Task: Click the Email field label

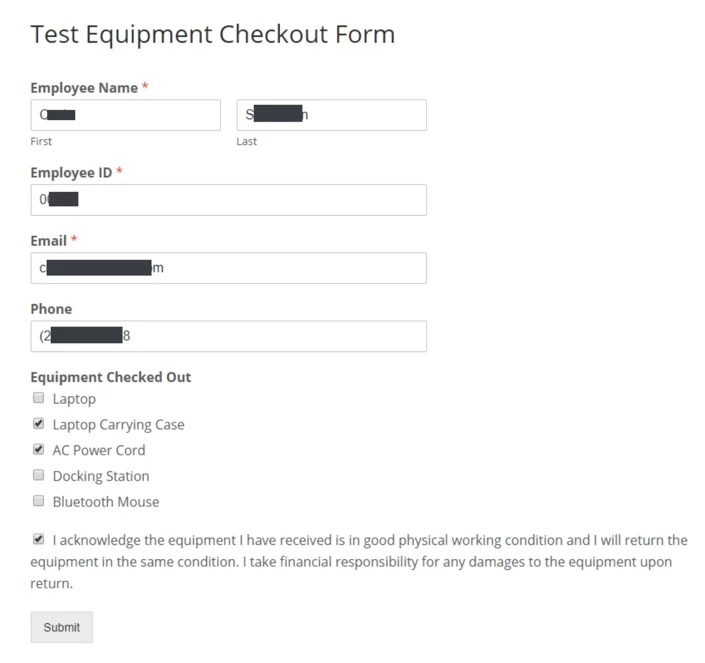Action: point(49,241)
